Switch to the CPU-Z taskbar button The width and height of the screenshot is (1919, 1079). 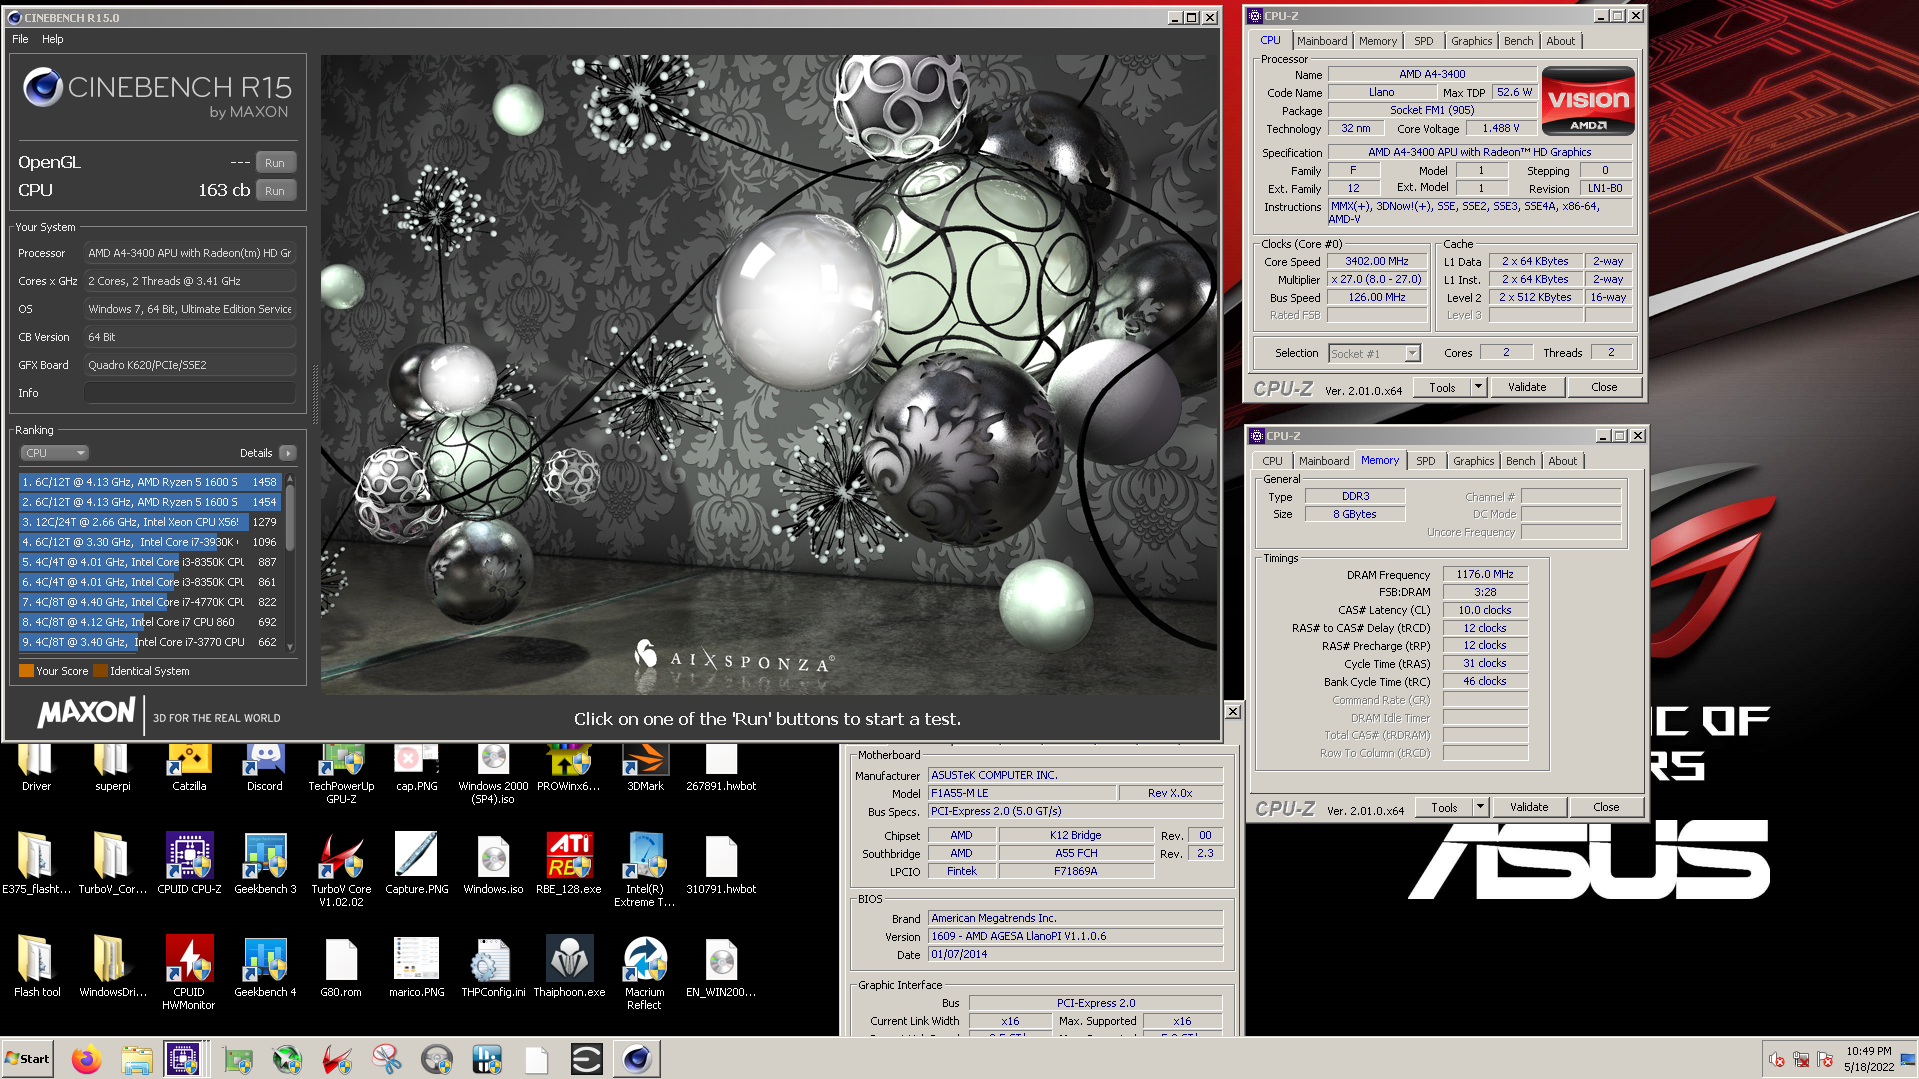click(x=184, y=1059)
